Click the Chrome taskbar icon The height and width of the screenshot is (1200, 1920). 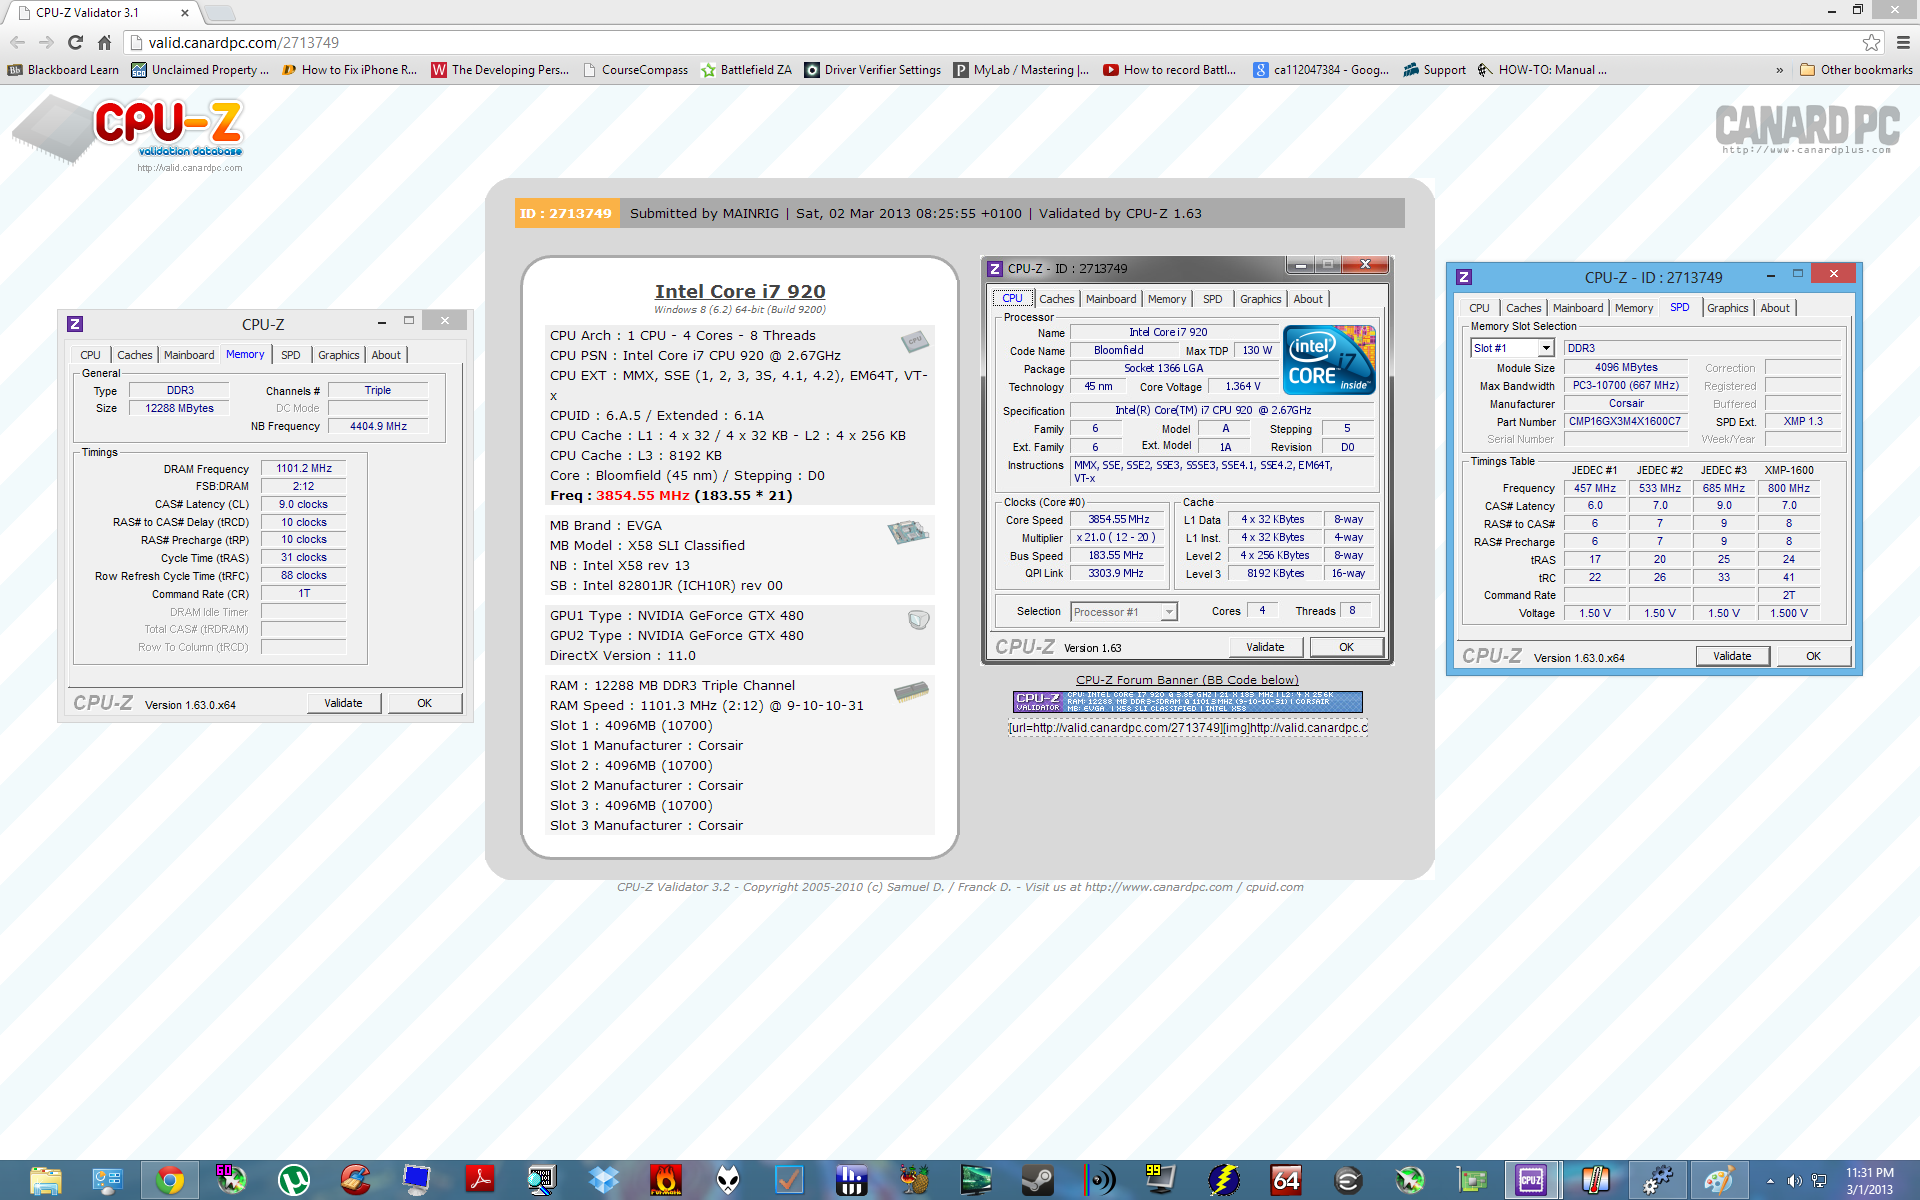point(169,1180)
